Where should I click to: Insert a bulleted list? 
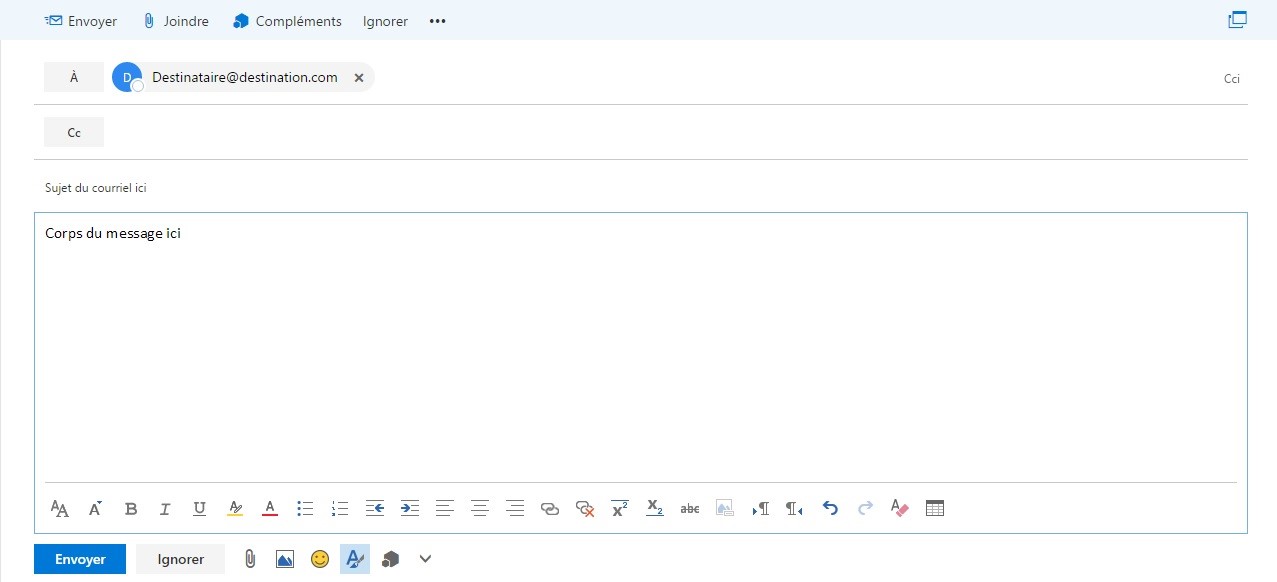tap(305, 509)
